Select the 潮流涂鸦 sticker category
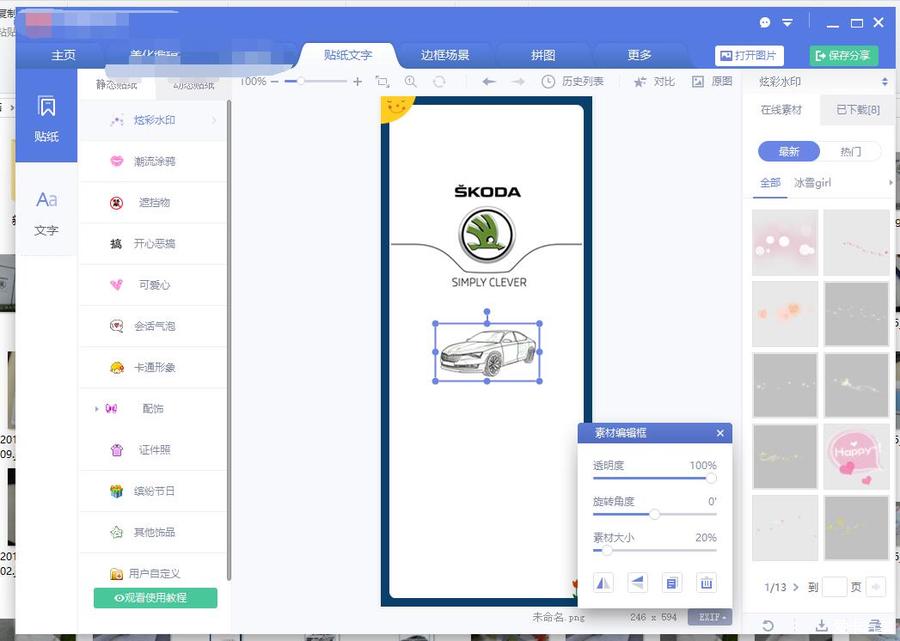This screenshot has height=641, width=900. point(153,162)
